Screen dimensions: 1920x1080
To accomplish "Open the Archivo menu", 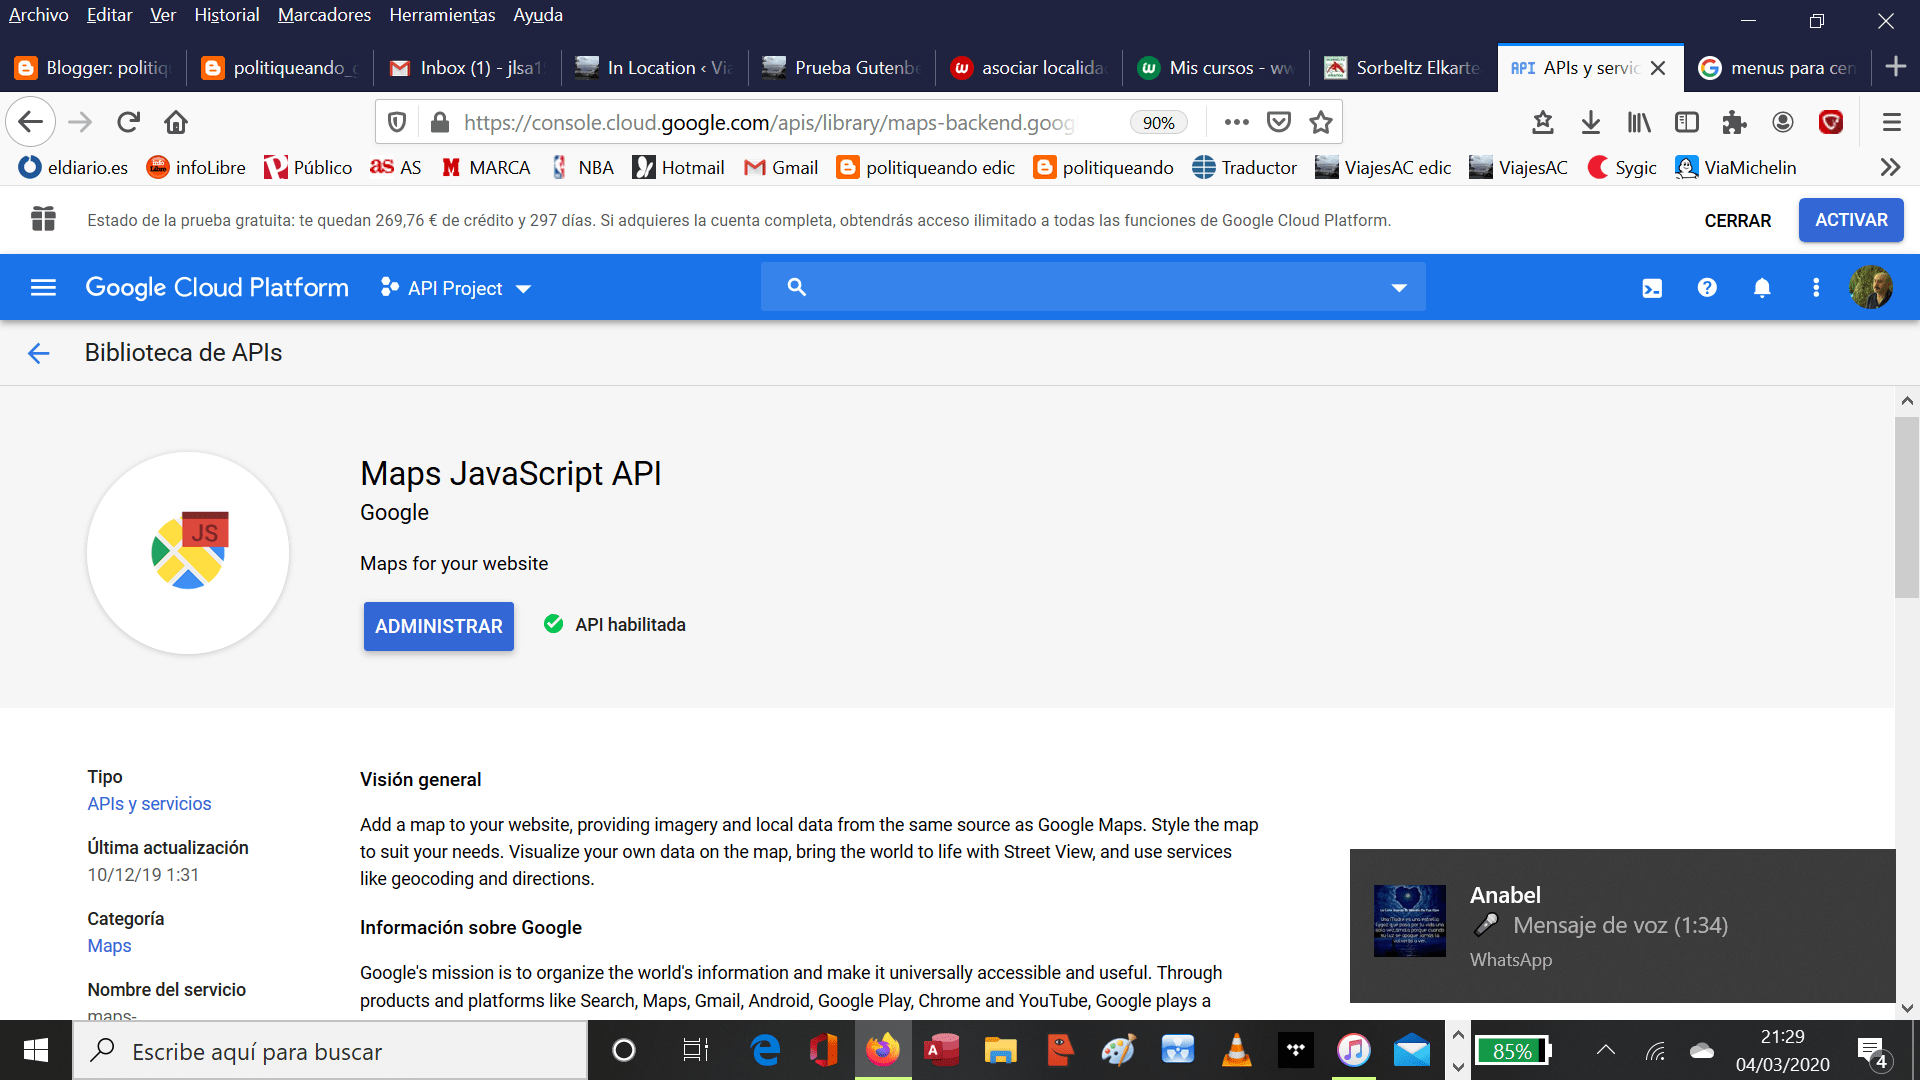I will (x=39, y=15).
